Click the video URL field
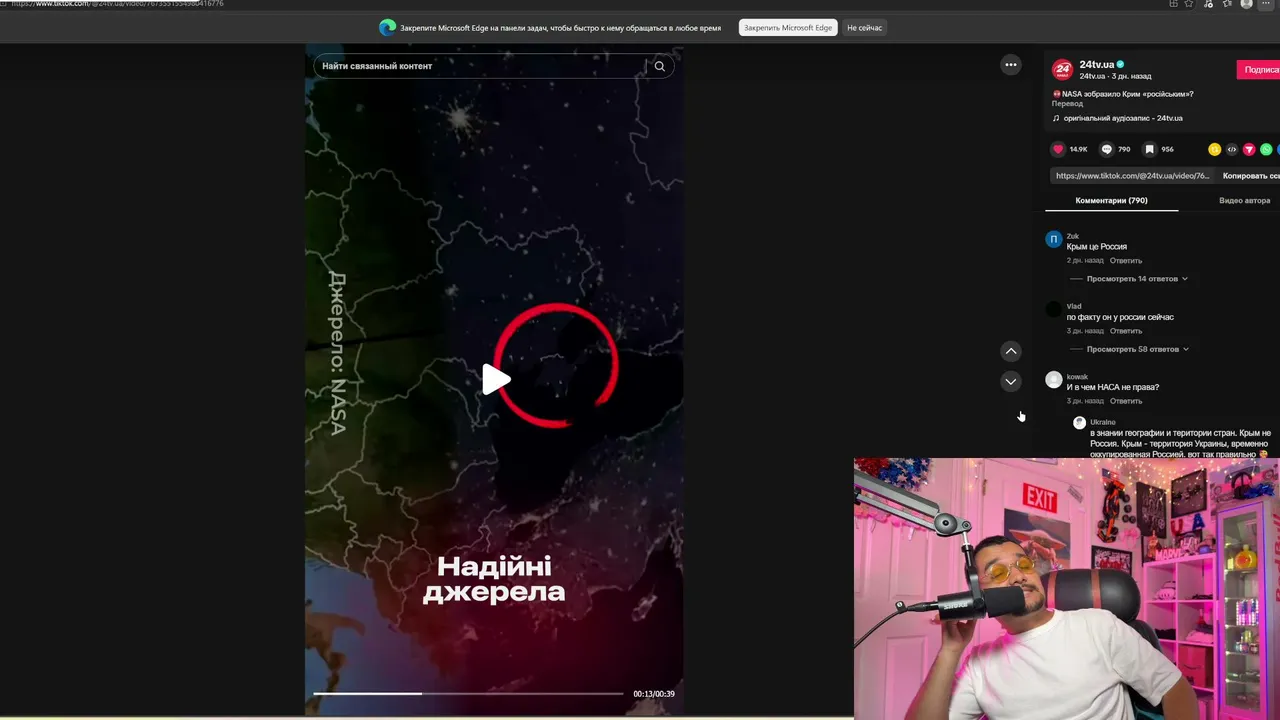The height and width of the screenshot is (720, 1280). click(1132, 176)
